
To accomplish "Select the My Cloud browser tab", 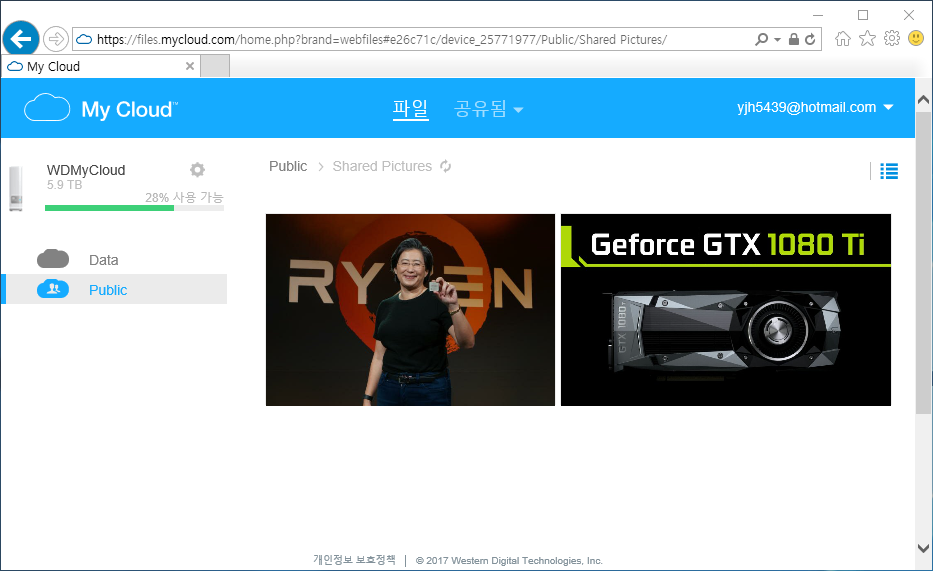I will tap(100, 66).
